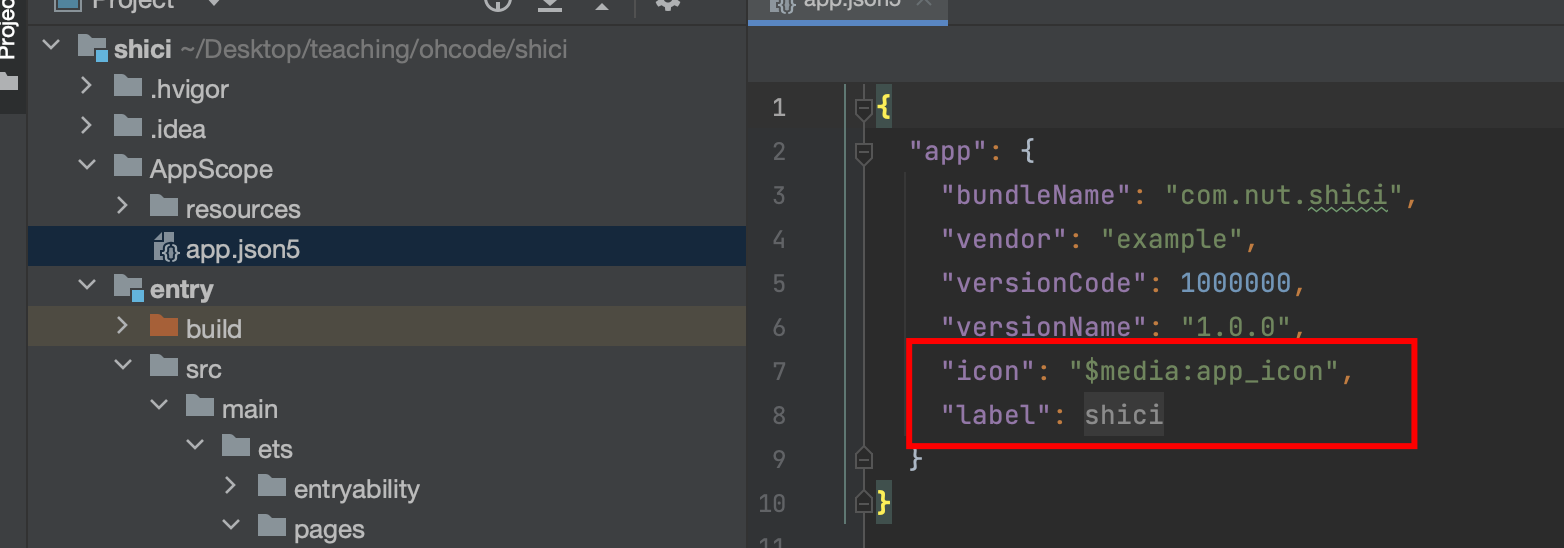Click the 1000000 number value

point(1236,283)
